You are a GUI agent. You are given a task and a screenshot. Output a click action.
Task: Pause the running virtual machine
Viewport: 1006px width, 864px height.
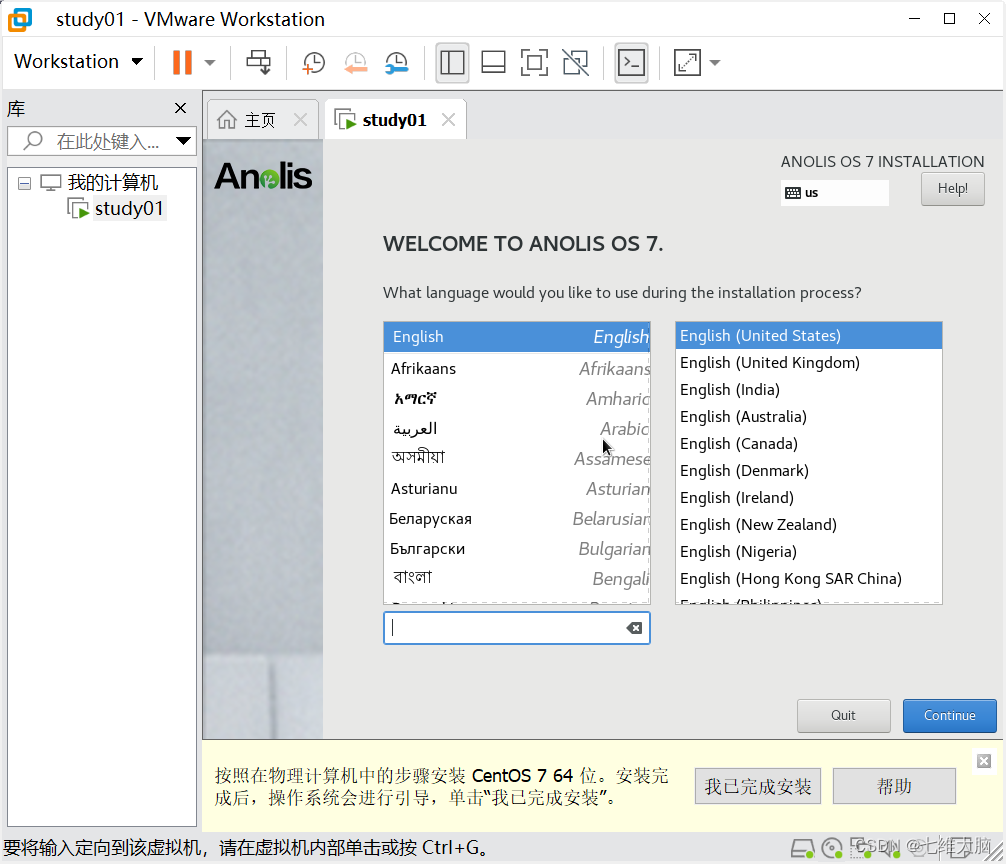click(x=182, y=62)
